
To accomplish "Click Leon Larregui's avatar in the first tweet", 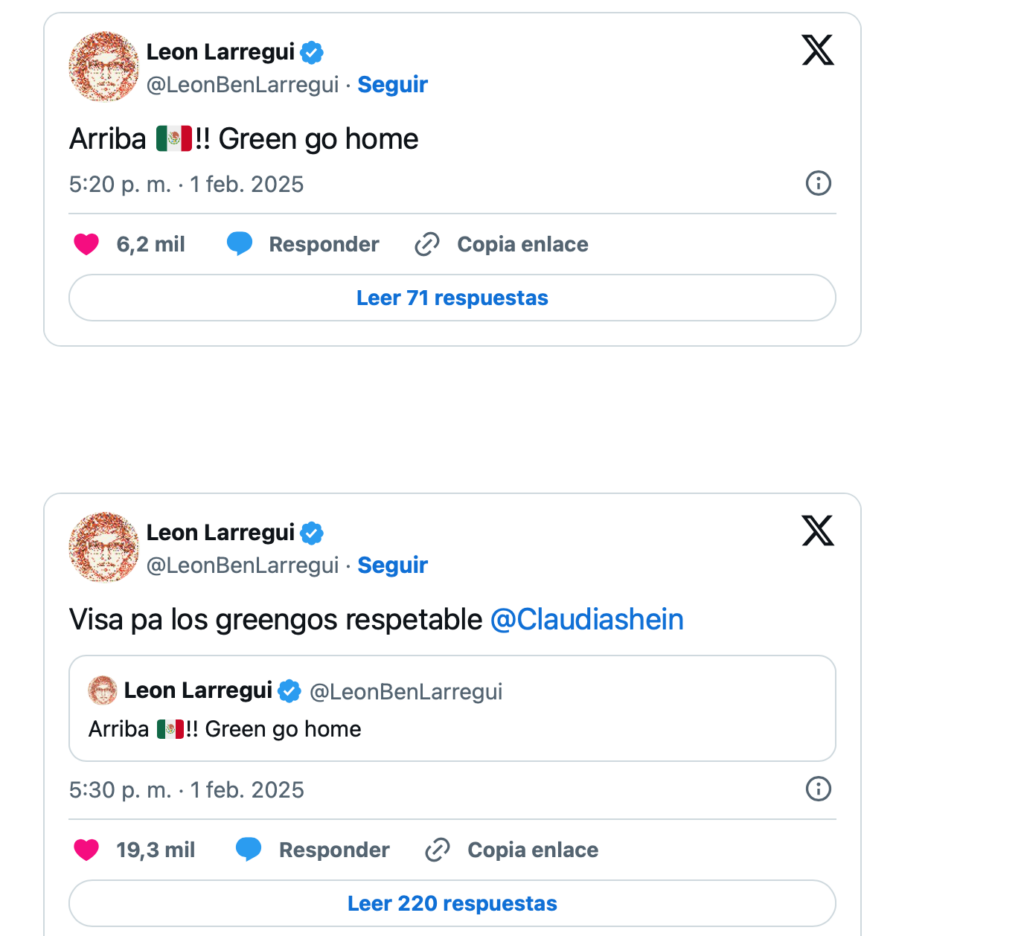I will click(104, 67).
